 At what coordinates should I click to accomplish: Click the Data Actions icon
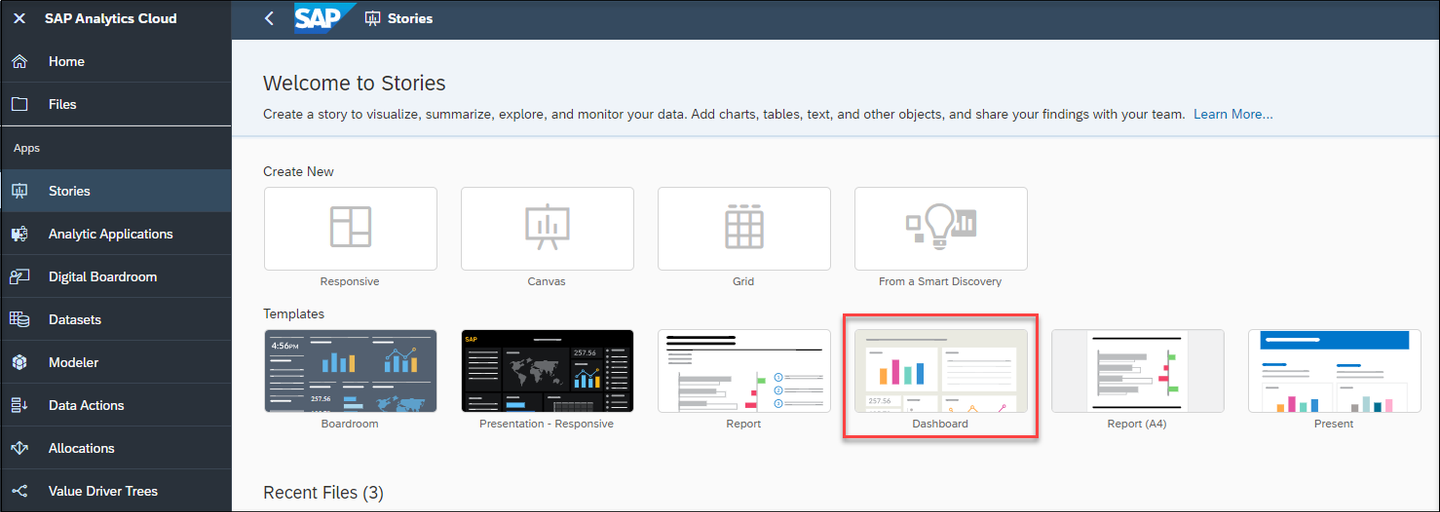(19, 405)
